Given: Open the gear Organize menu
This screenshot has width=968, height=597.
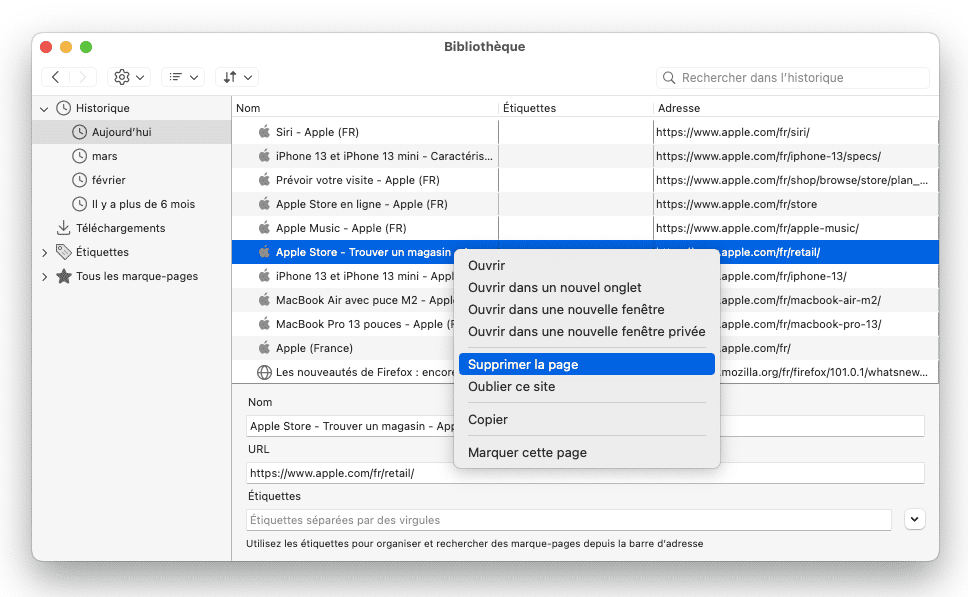Looking at the screenshot, I should pyautogui.click(x=129, y=77).
